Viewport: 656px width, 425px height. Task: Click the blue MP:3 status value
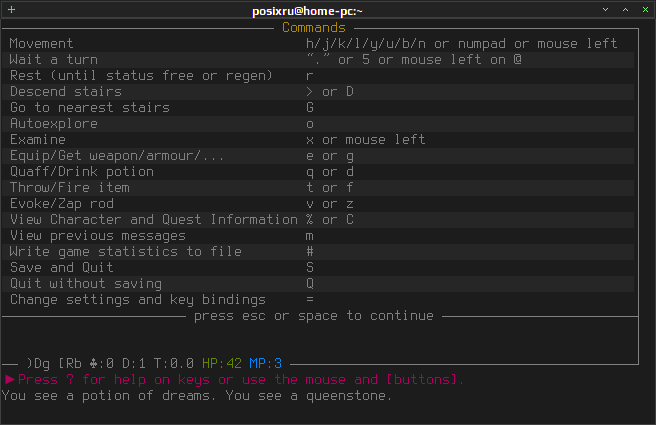266,363
